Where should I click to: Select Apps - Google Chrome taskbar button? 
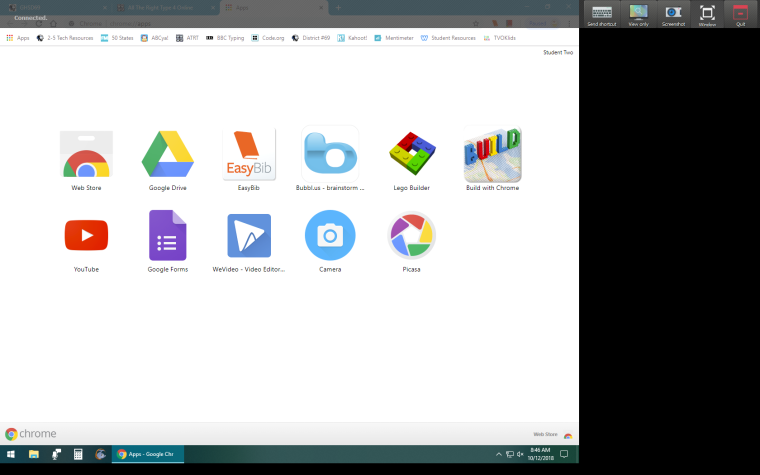[x=148, y=454]
